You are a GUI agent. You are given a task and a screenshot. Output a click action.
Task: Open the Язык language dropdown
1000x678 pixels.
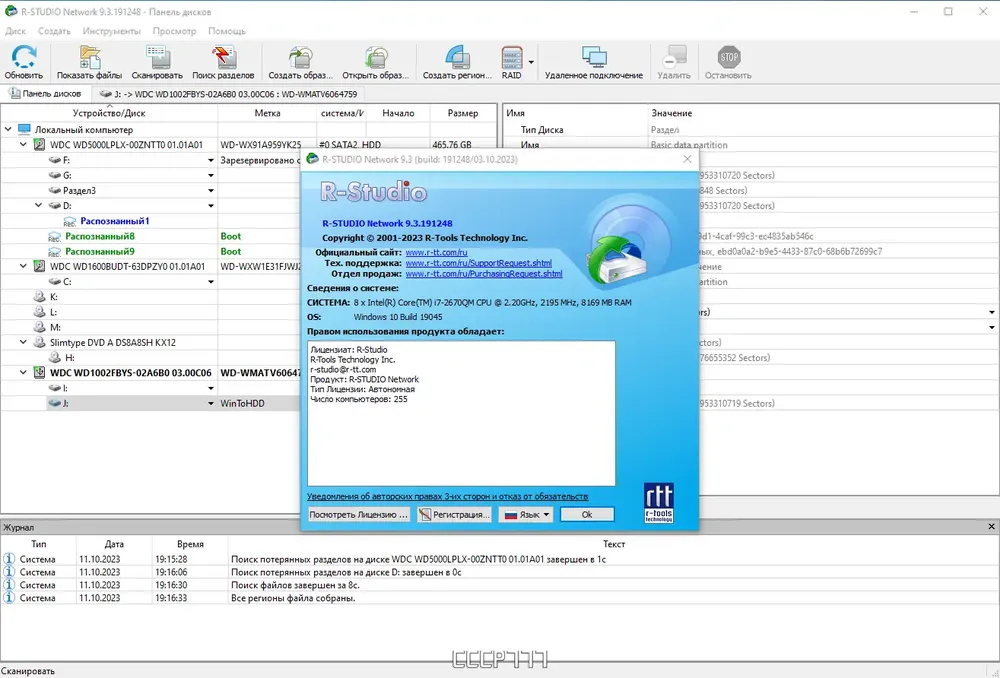pos(526,514)
